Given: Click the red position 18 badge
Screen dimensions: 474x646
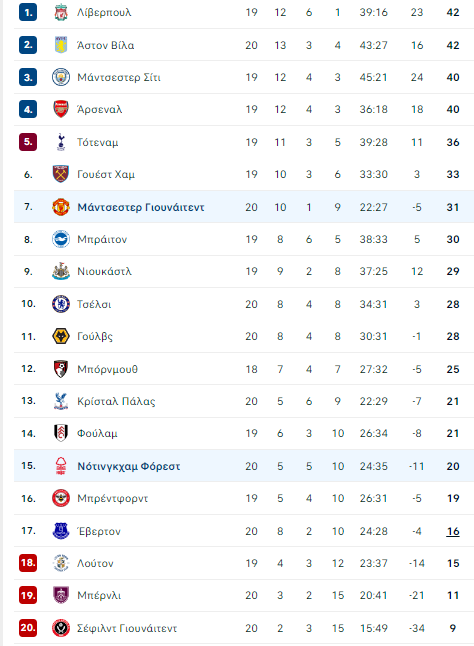Looking at the screenshot, I should pos(28,563).
